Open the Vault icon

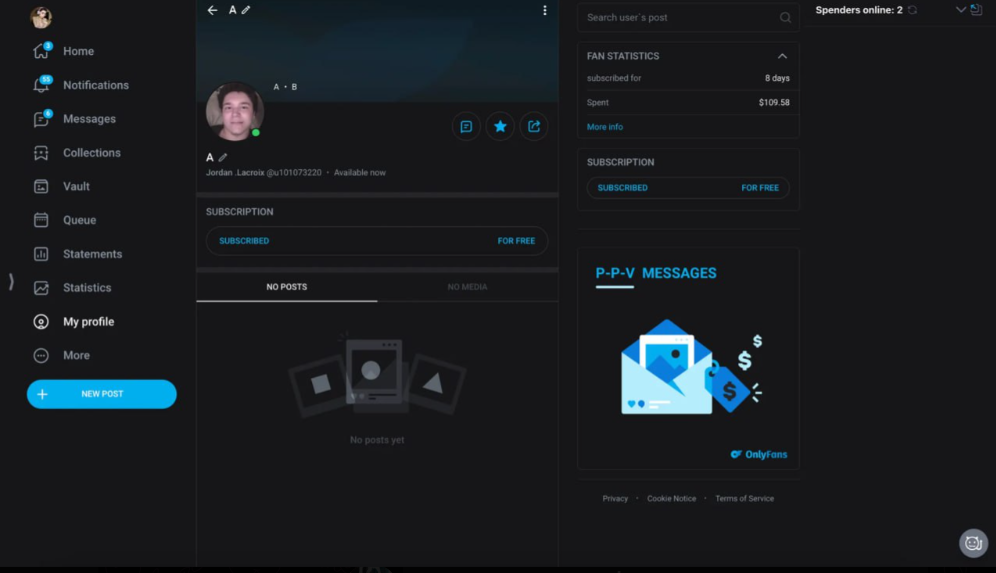(41, 187)
